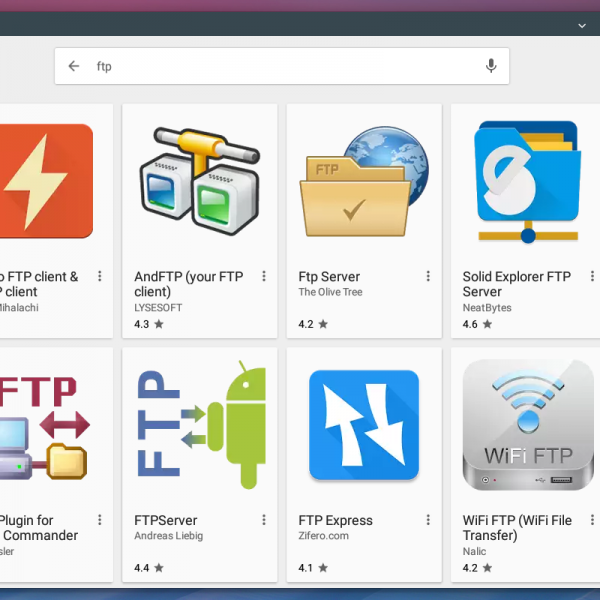The height and width of the screenshot is (600, 600).
Task: Click the AndFTP (your FTP client) title
Action: click(x=189, y=284)
